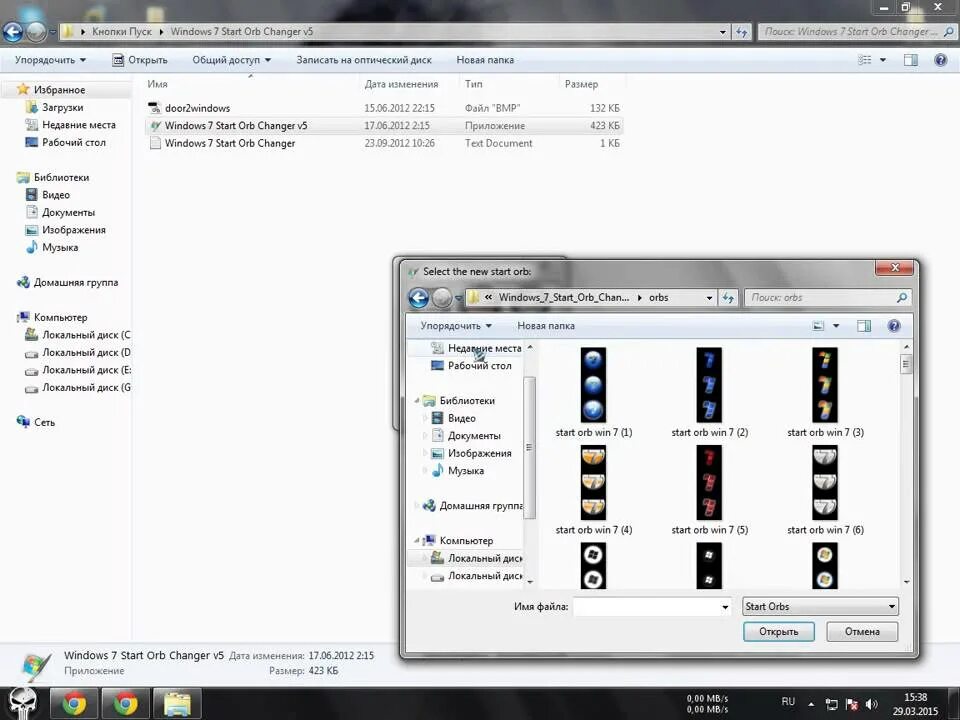Viewport: 960px width, 720px height.
Task: Toggle the dialog preview pane icon
Action: (x=864, y=326)
